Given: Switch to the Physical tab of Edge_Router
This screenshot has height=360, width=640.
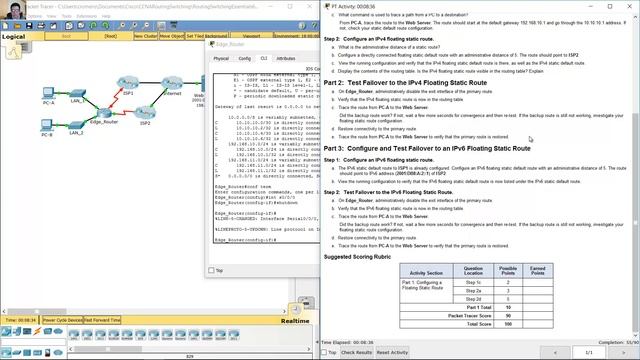Looking at the screenshot, I should coord(221,58).
